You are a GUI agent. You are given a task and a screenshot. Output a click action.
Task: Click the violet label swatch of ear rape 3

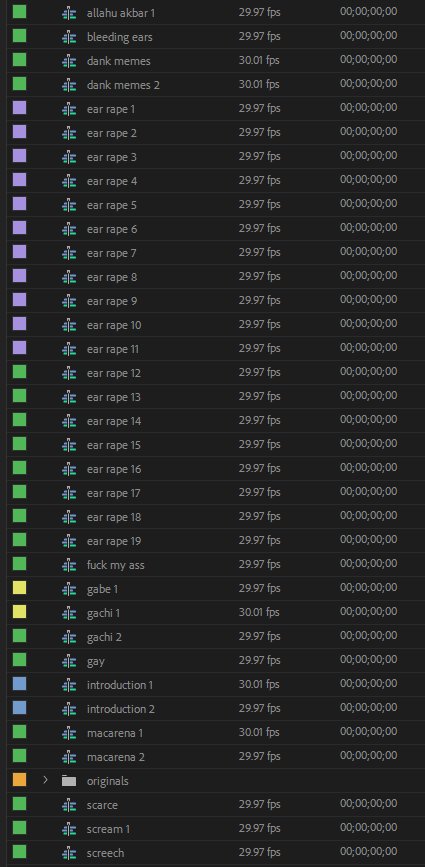click(x=19, y=155)
